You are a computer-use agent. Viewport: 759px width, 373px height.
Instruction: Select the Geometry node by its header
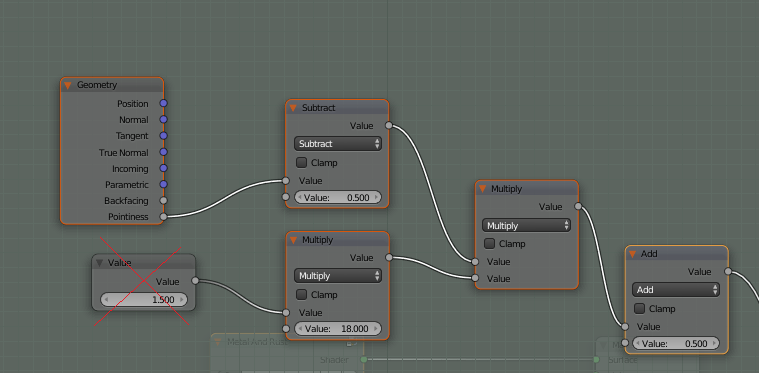tap(112, 85)
